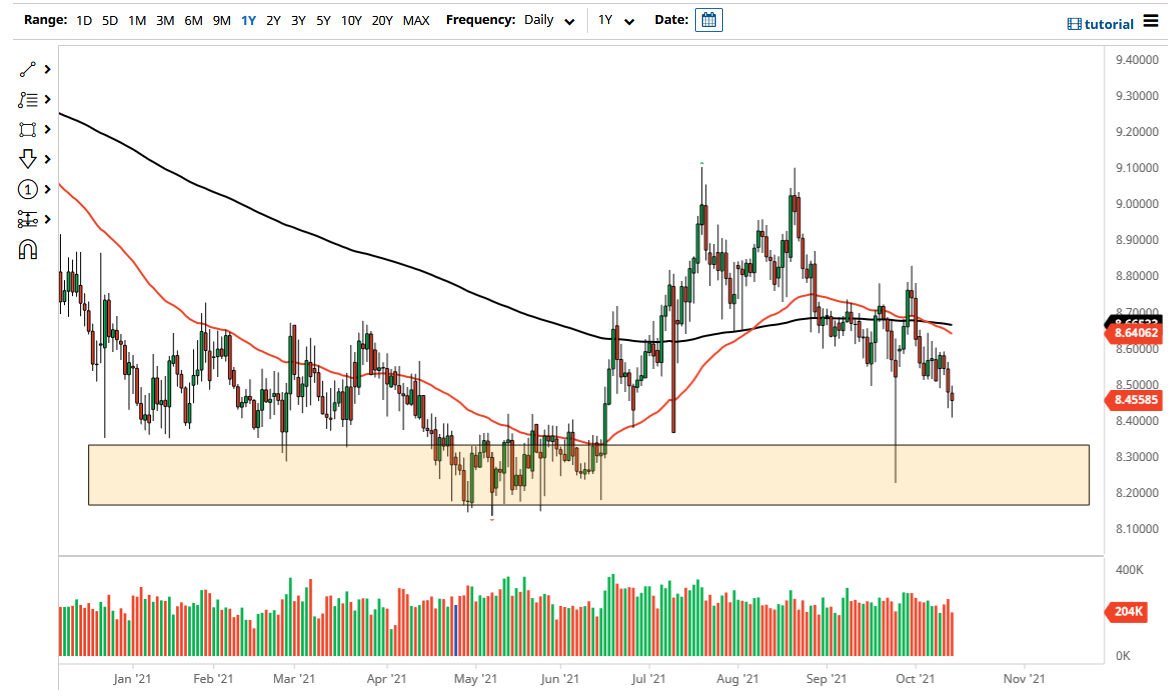Select the rectangle shape tool
This screenshot has height=698, width=1176.
click(28, 129)
